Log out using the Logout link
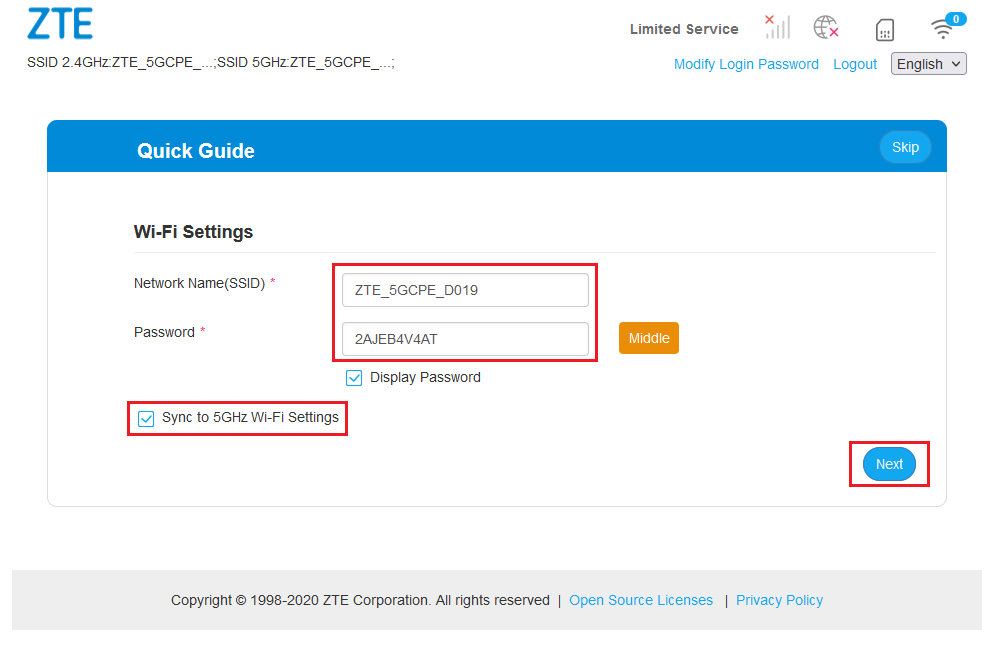The image size is (999, 654). pos(855,64)
